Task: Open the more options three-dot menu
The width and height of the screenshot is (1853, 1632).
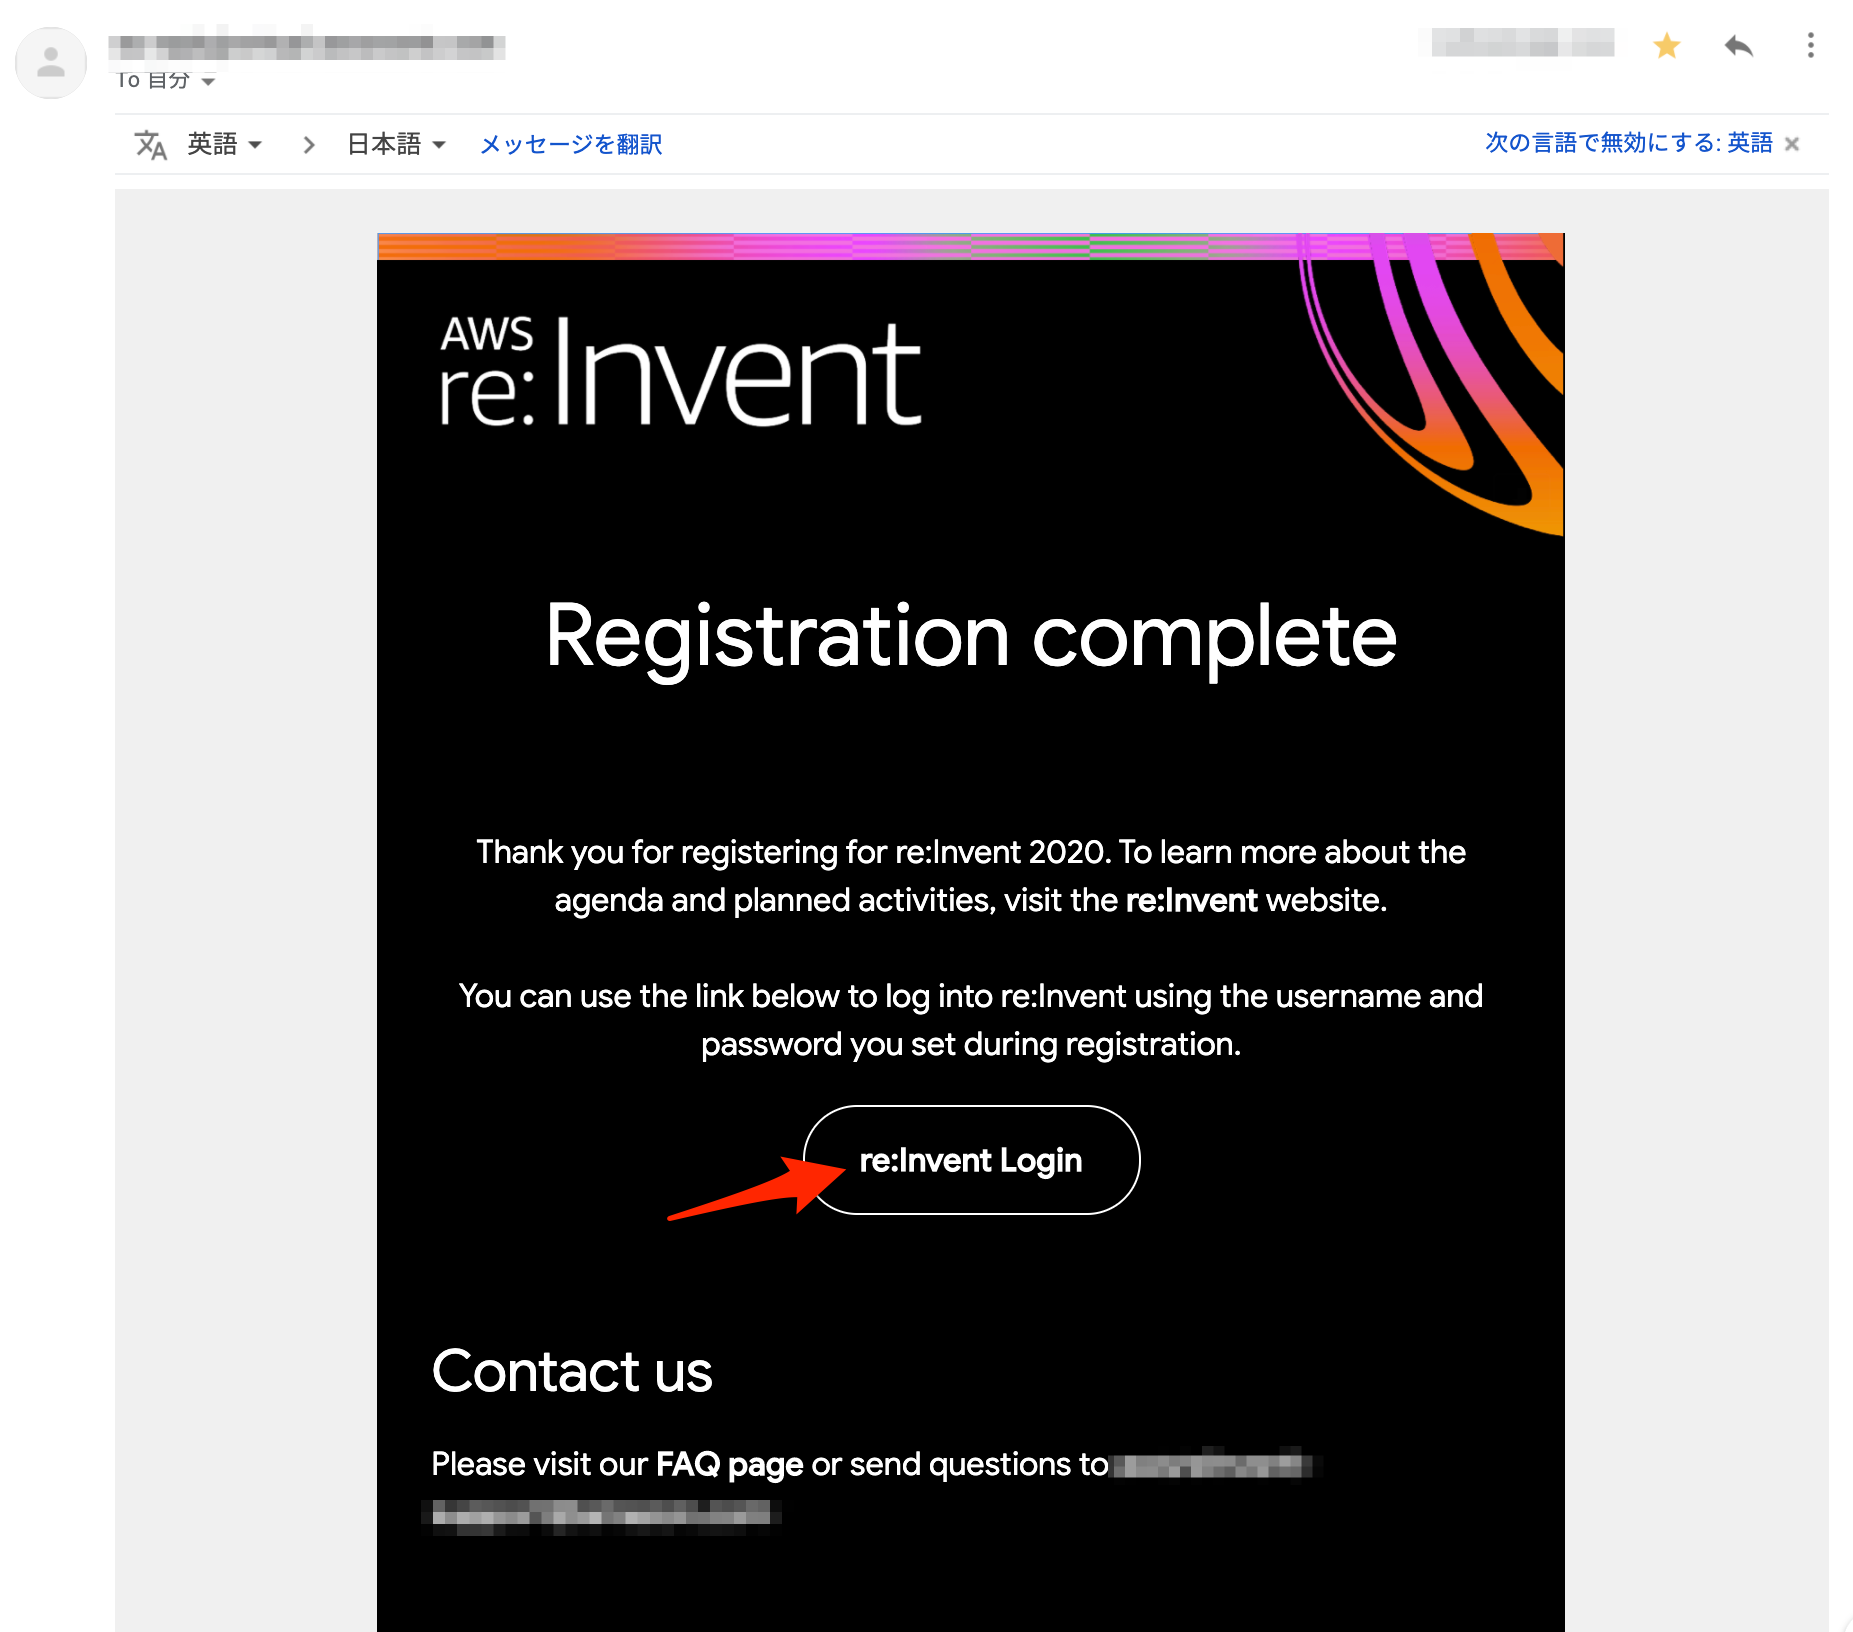Action: pyautogui.click(x=1810, y=45)
